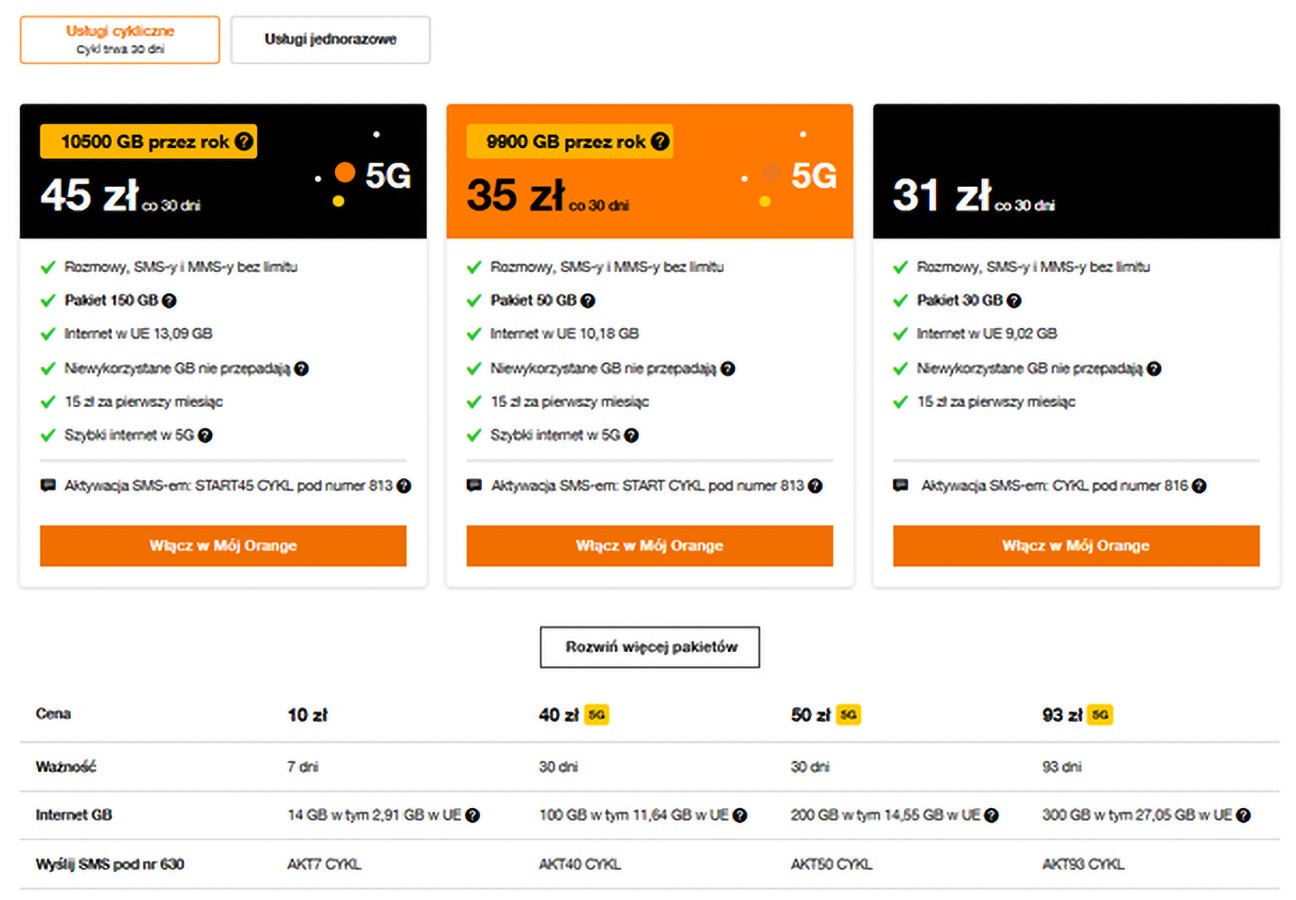Open the help icon beside "10500 GB przez rok"
1296x900 pixels.
(245, 141)
